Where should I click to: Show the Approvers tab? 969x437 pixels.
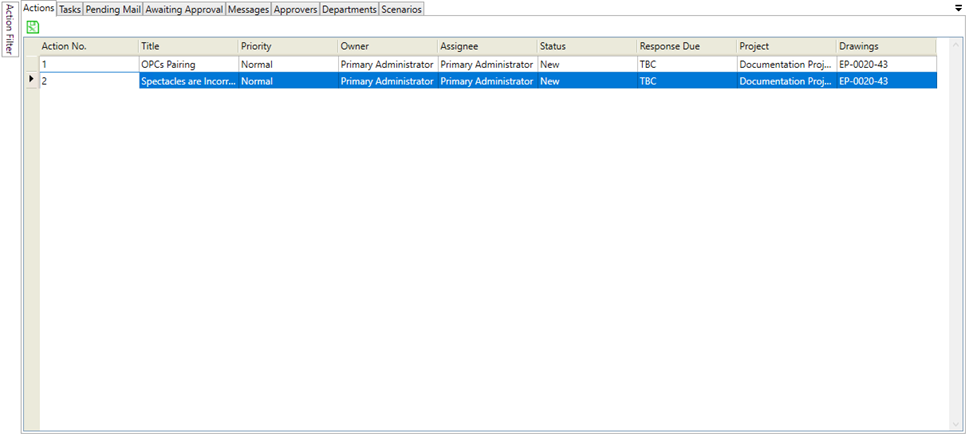click(295, 9)
